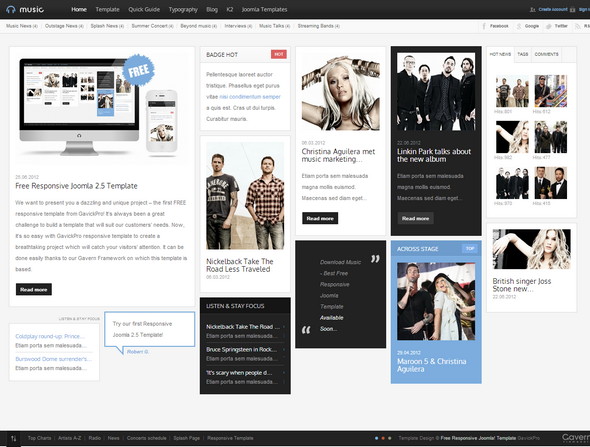Click the RSS feed icon
Image resolution: width=590 pixels, height=447 pixels.
pyautogui.click(x=577, y=26)
